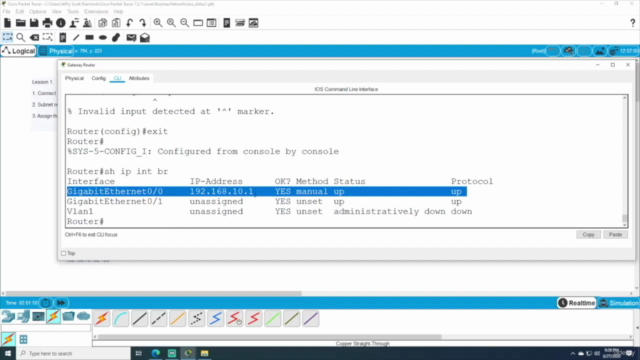Choose the Copper Straight-Through solid black cable
The image size is (640, 360).
pos(140,318)
